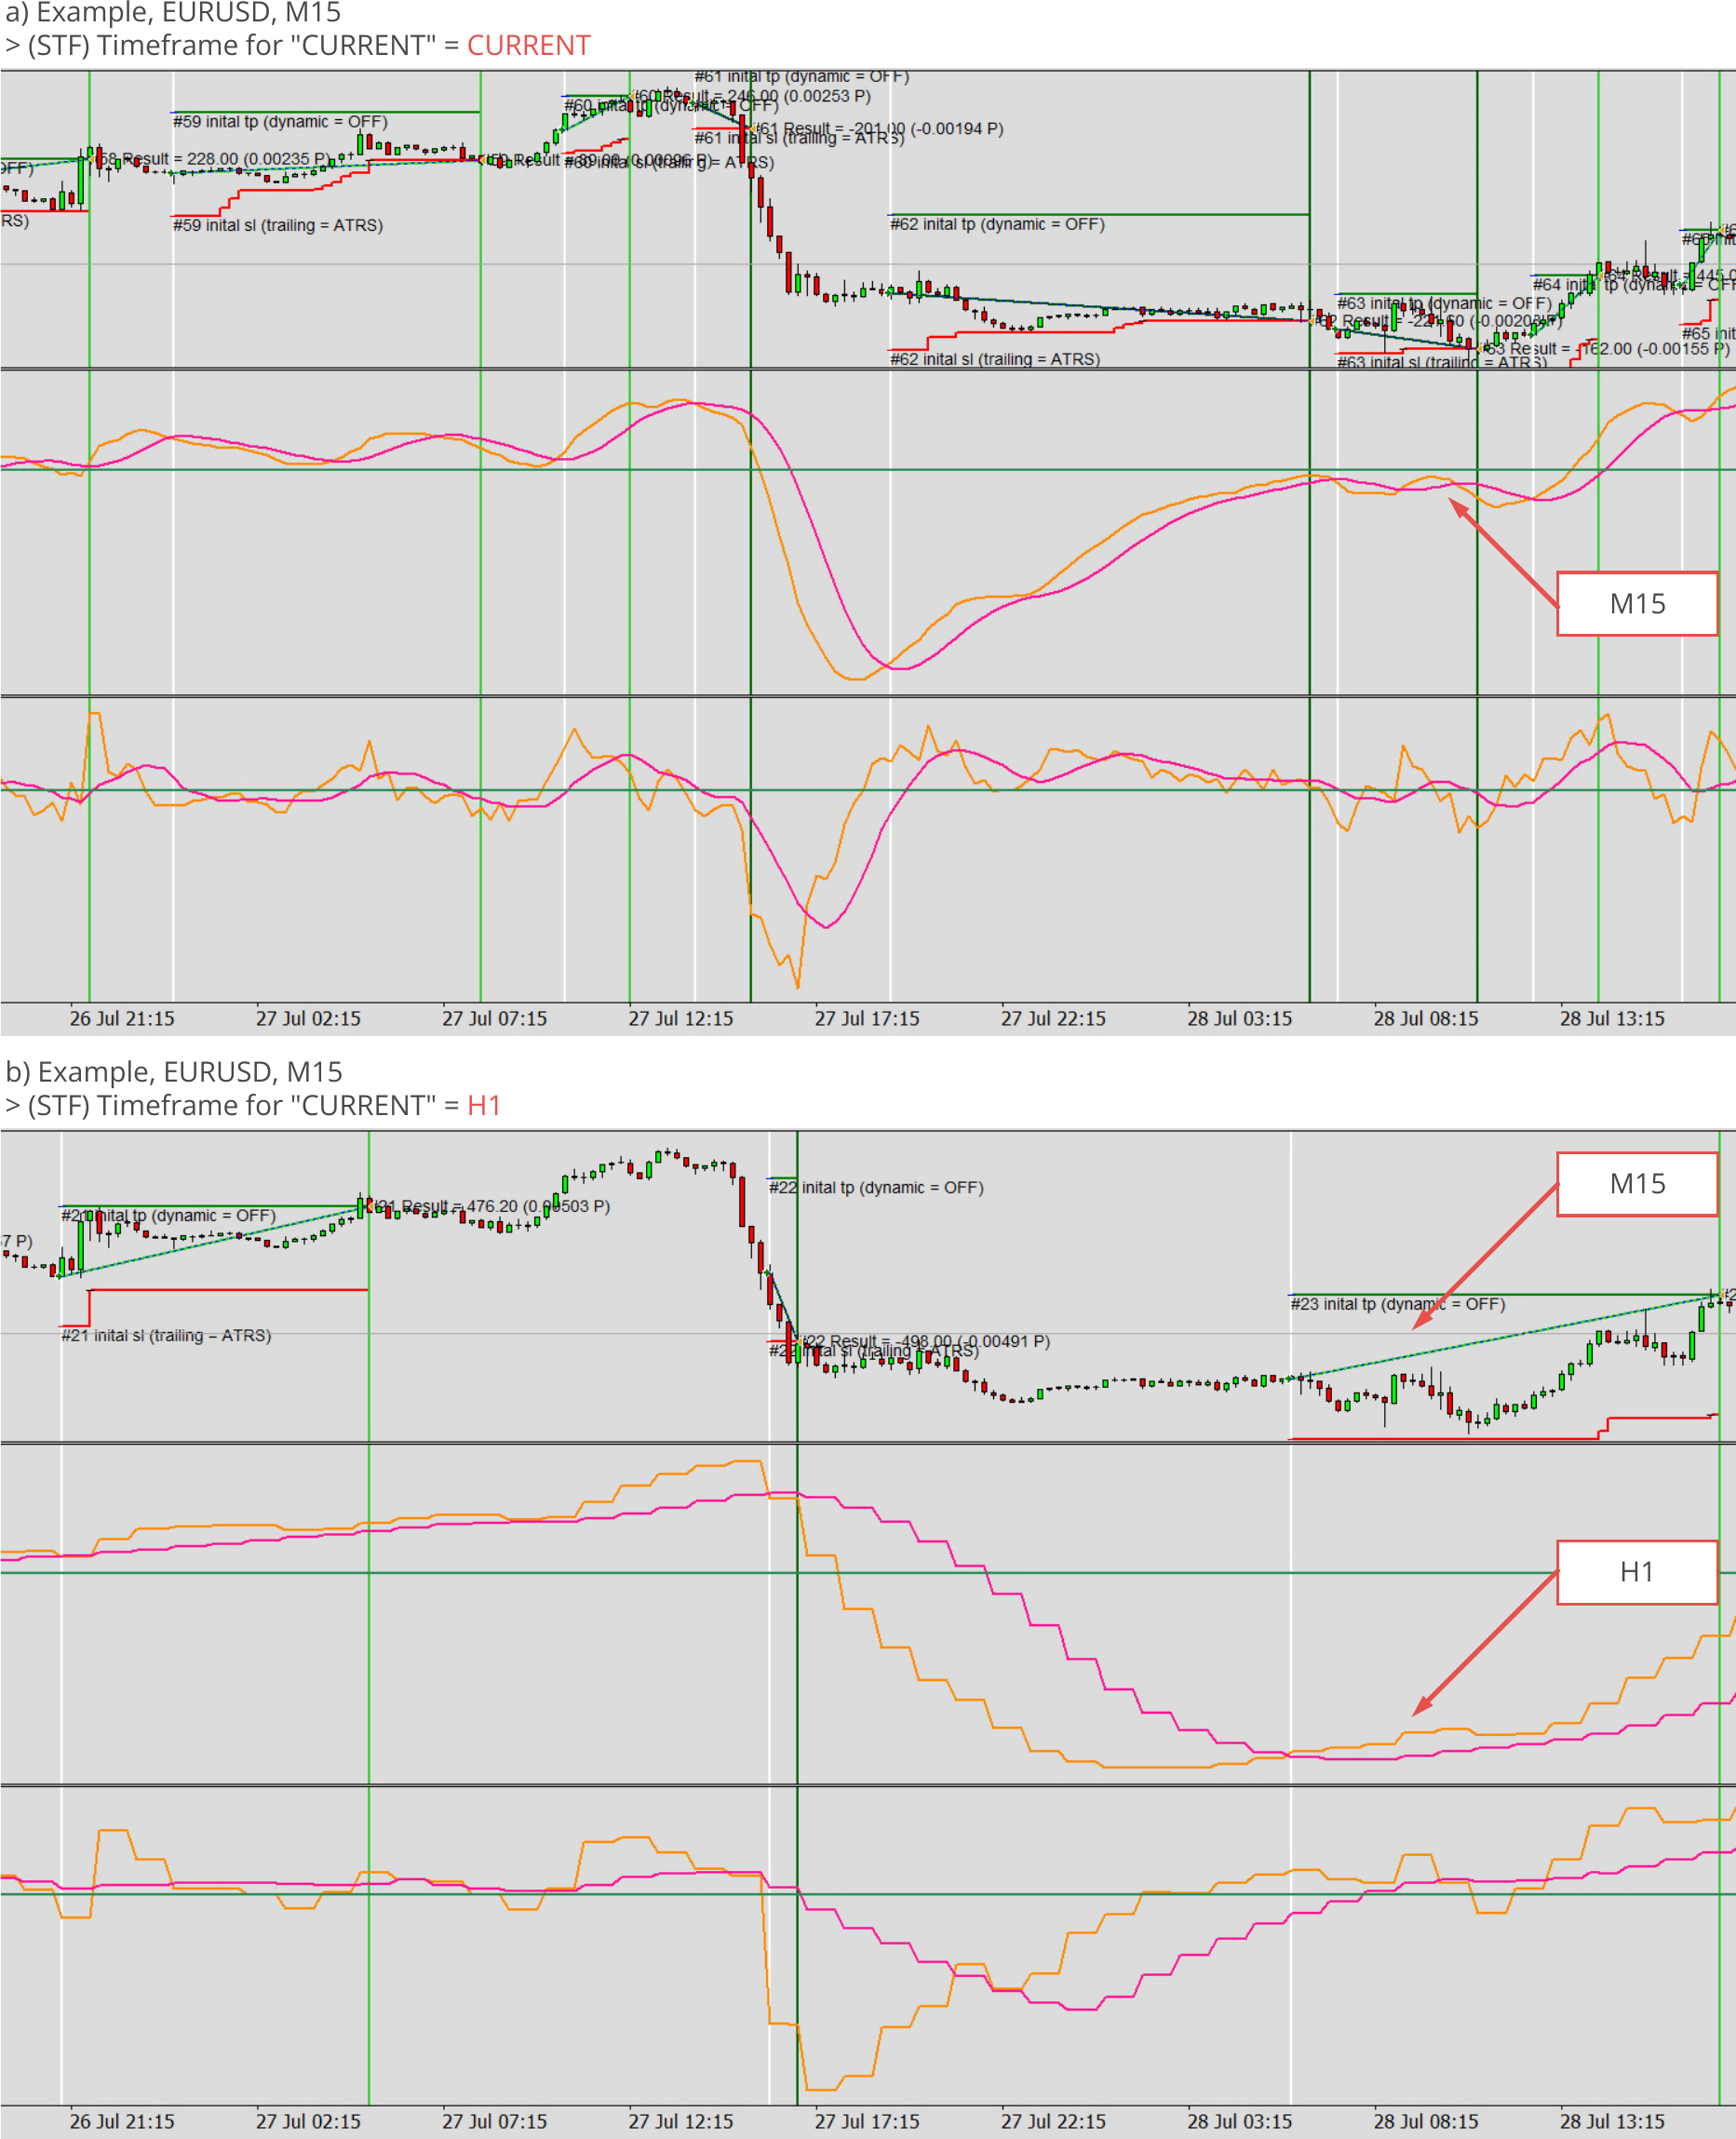Click "28 Jul 08:15" on chart a's time axis
This screenshot has width=1736, height=2139.
pos(1426,1019)
